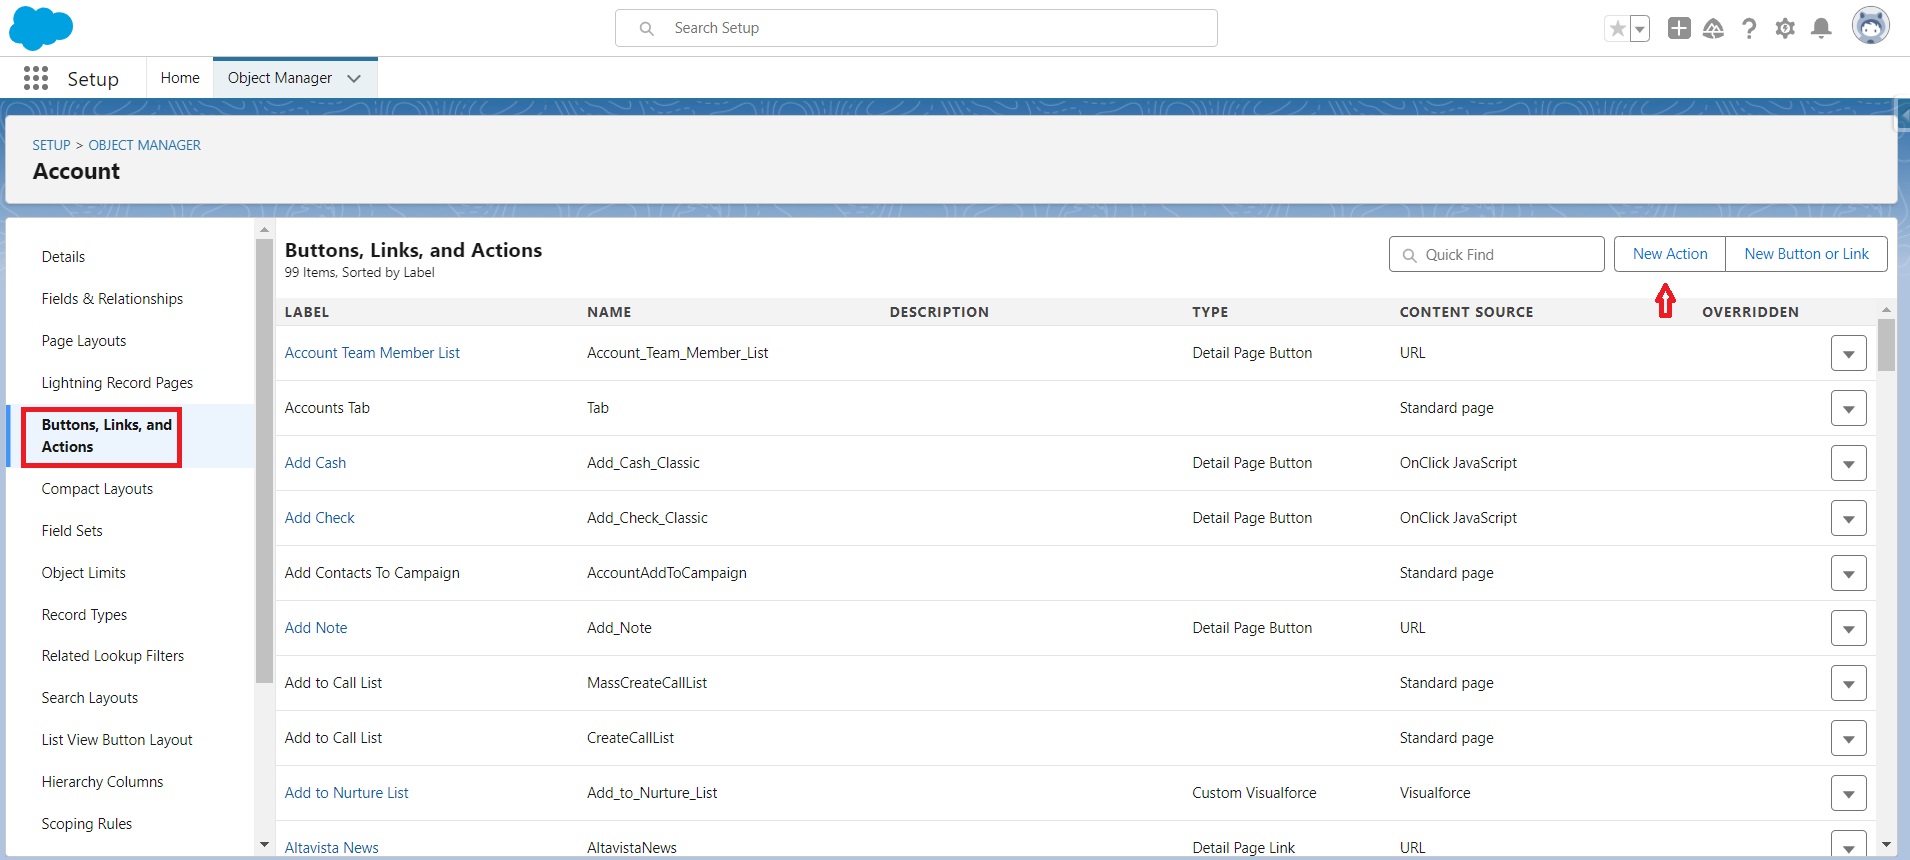Viewport: 1910px width, 860px height.
Task: Go to Scoping Rules section
Action: point(87,824)
